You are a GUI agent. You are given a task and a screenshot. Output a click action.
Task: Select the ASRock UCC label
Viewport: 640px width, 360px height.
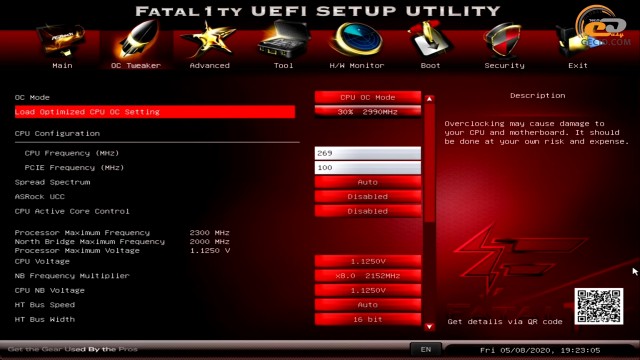tap(40, 197)
